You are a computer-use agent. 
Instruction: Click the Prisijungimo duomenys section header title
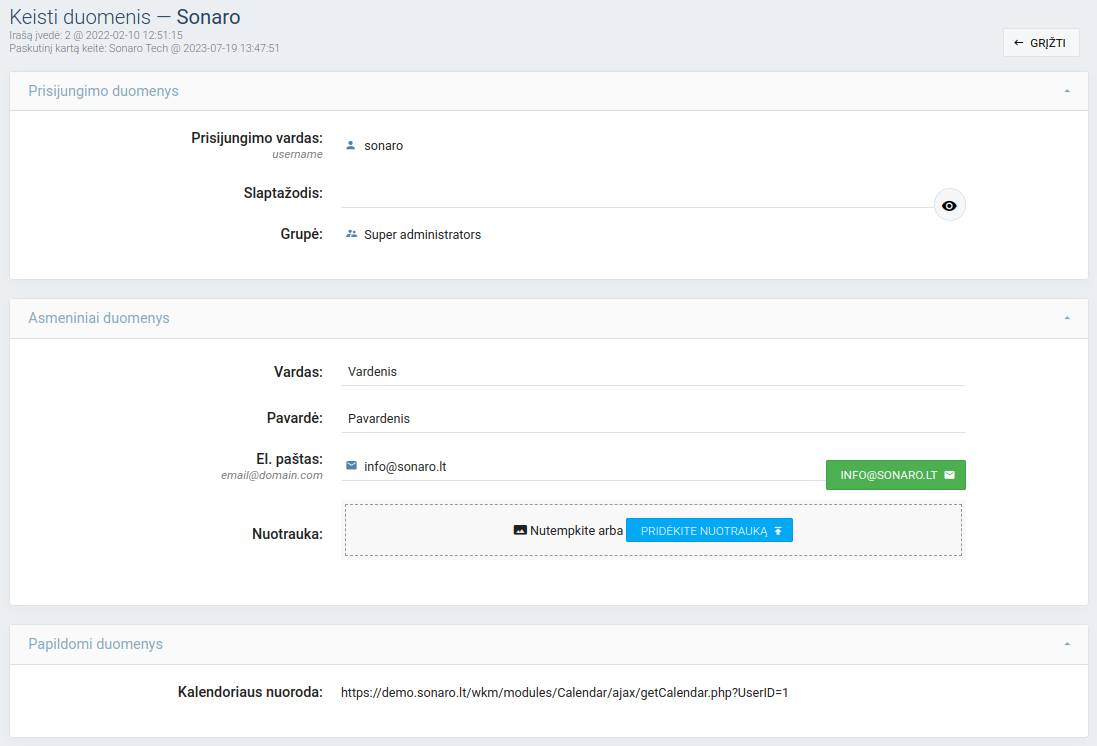coord(103,91)
